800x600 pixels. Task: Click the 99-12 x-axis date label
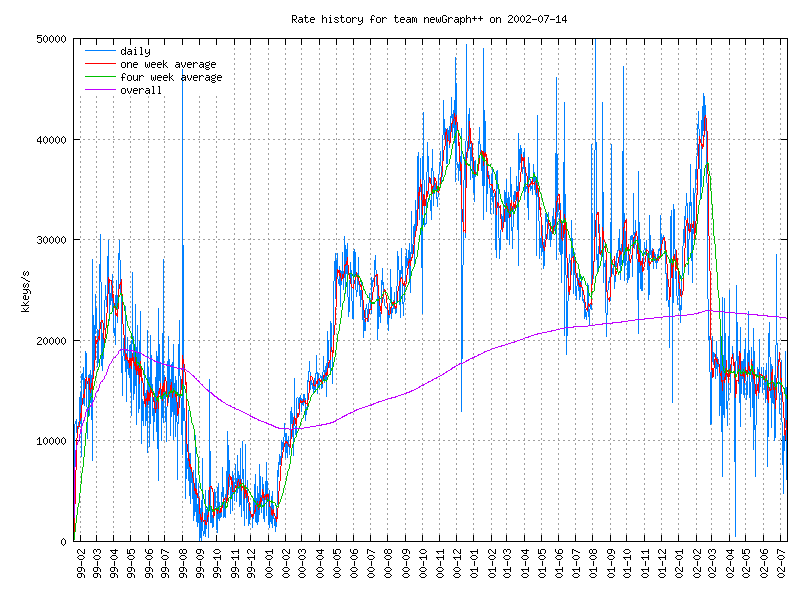pos(251,564)
